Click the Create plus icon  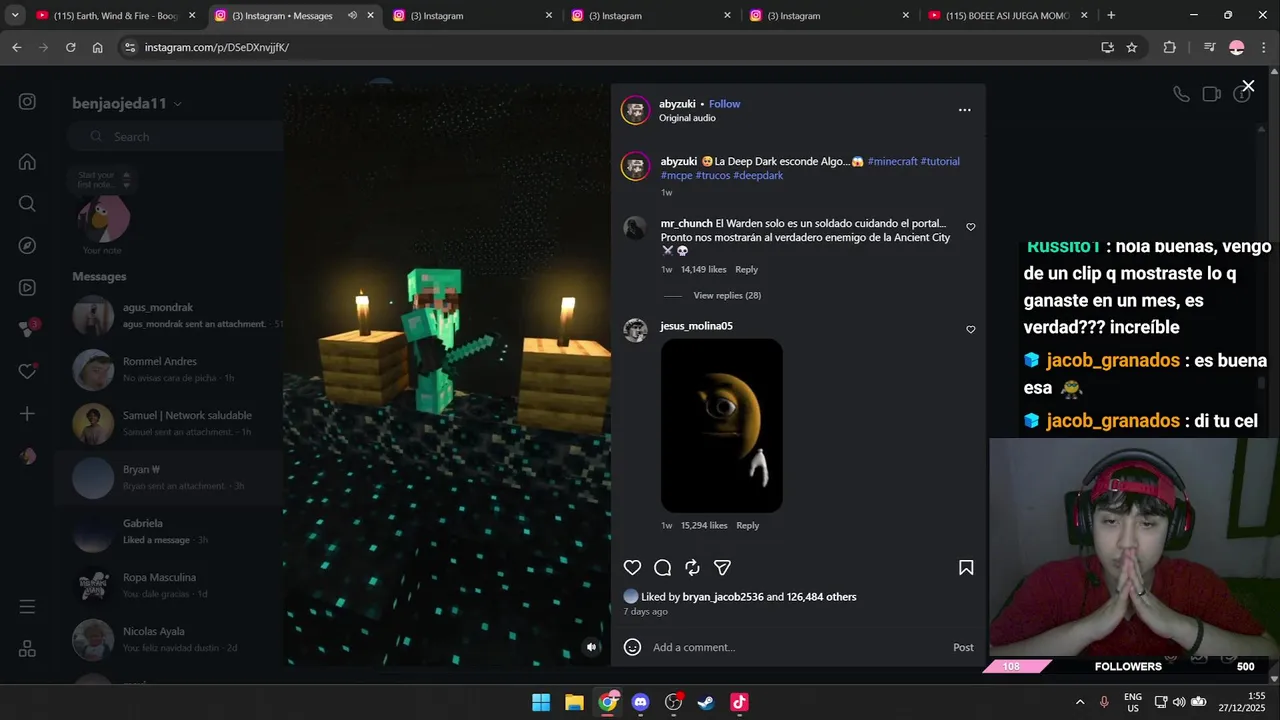point(27,414)
